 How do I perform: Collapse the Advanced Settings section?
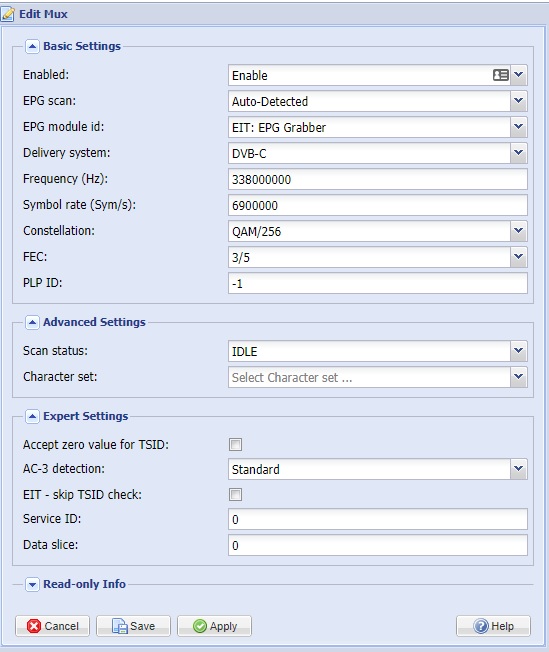[32, 322]
